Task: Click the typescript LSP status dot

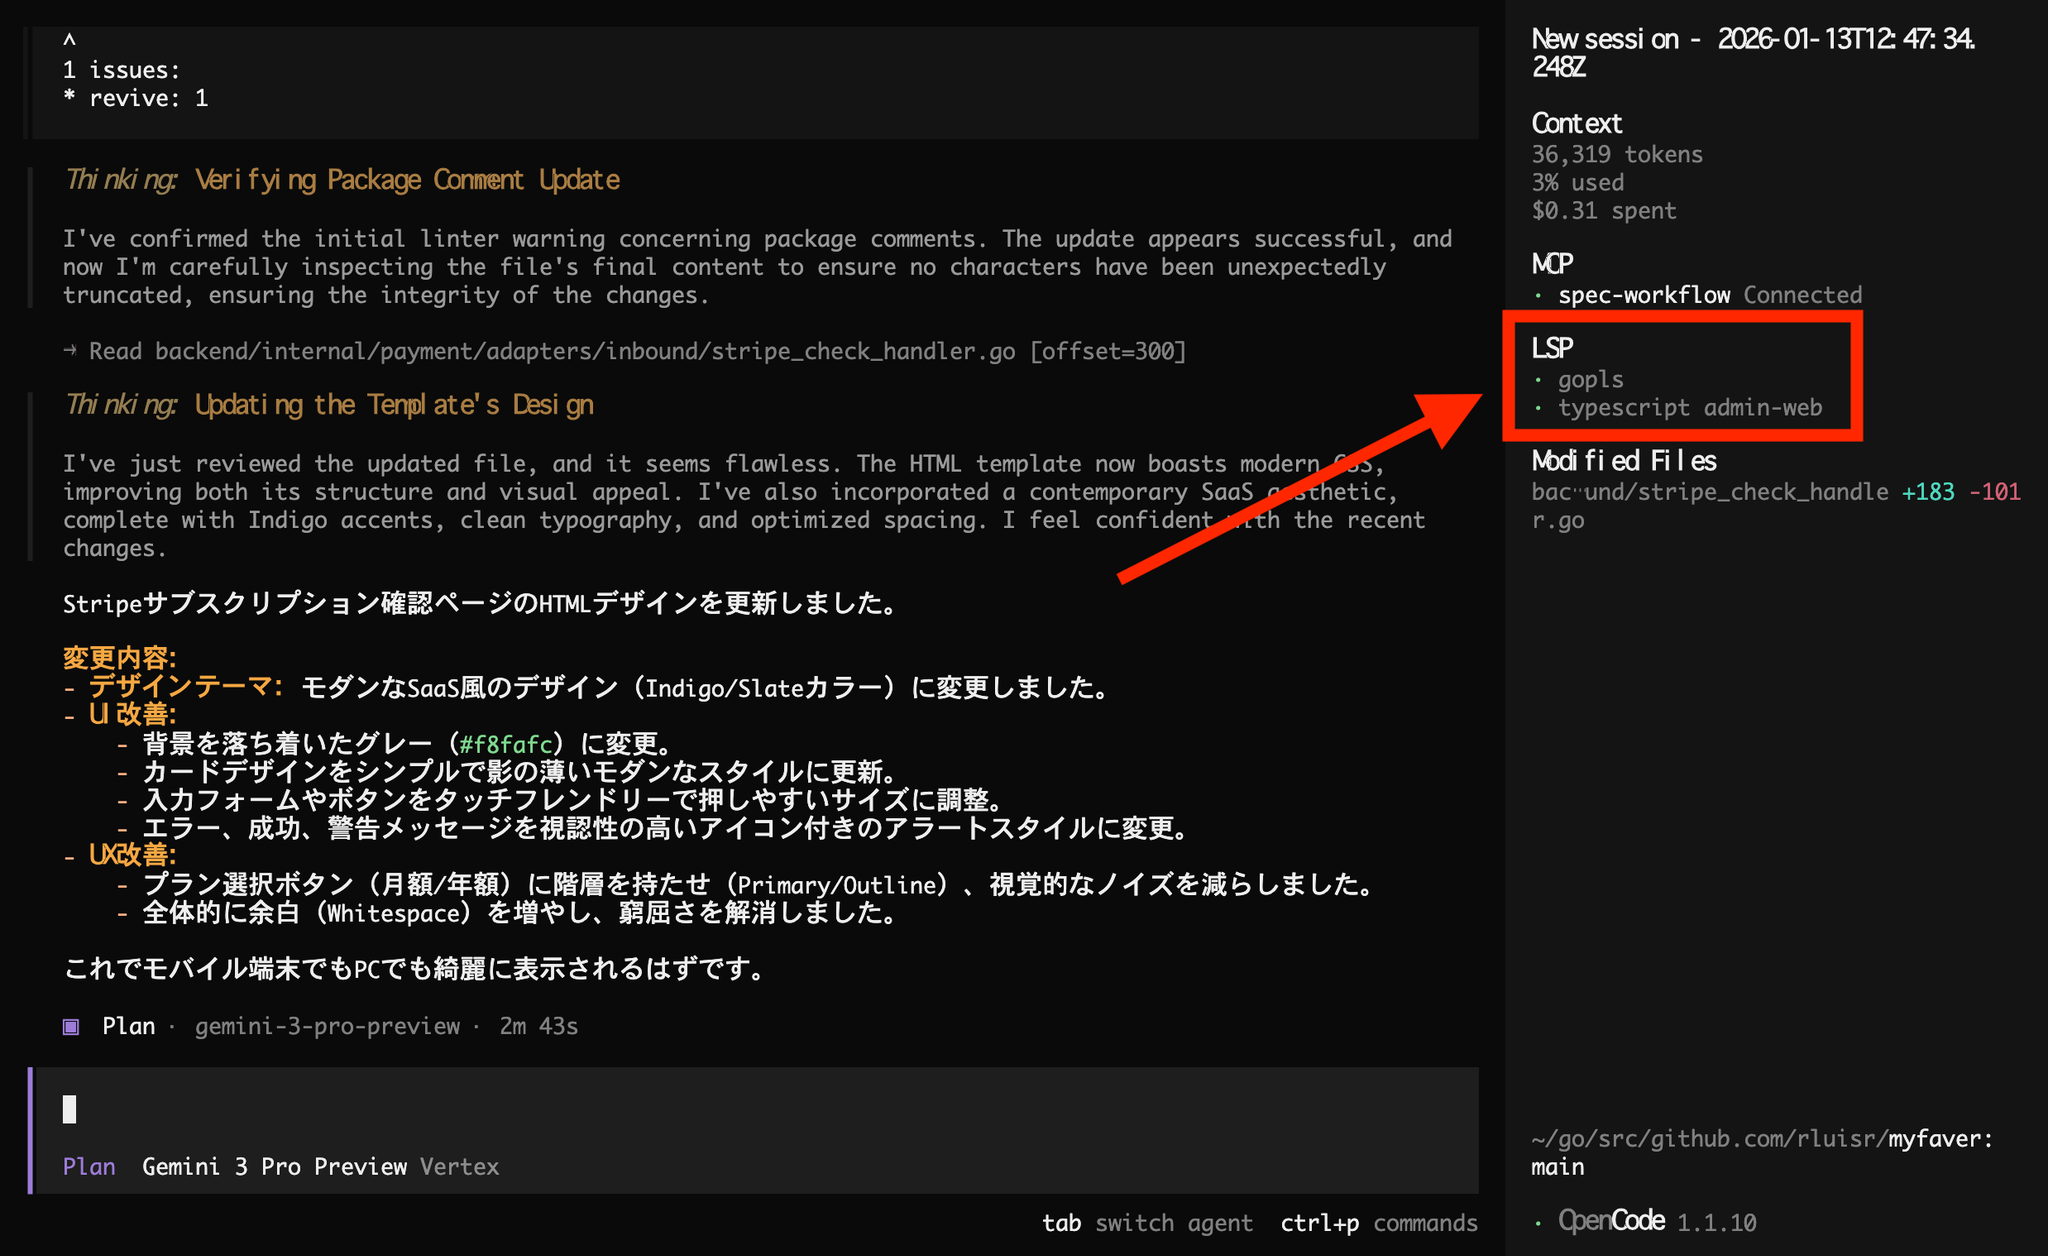Action: click(1538, 408)
